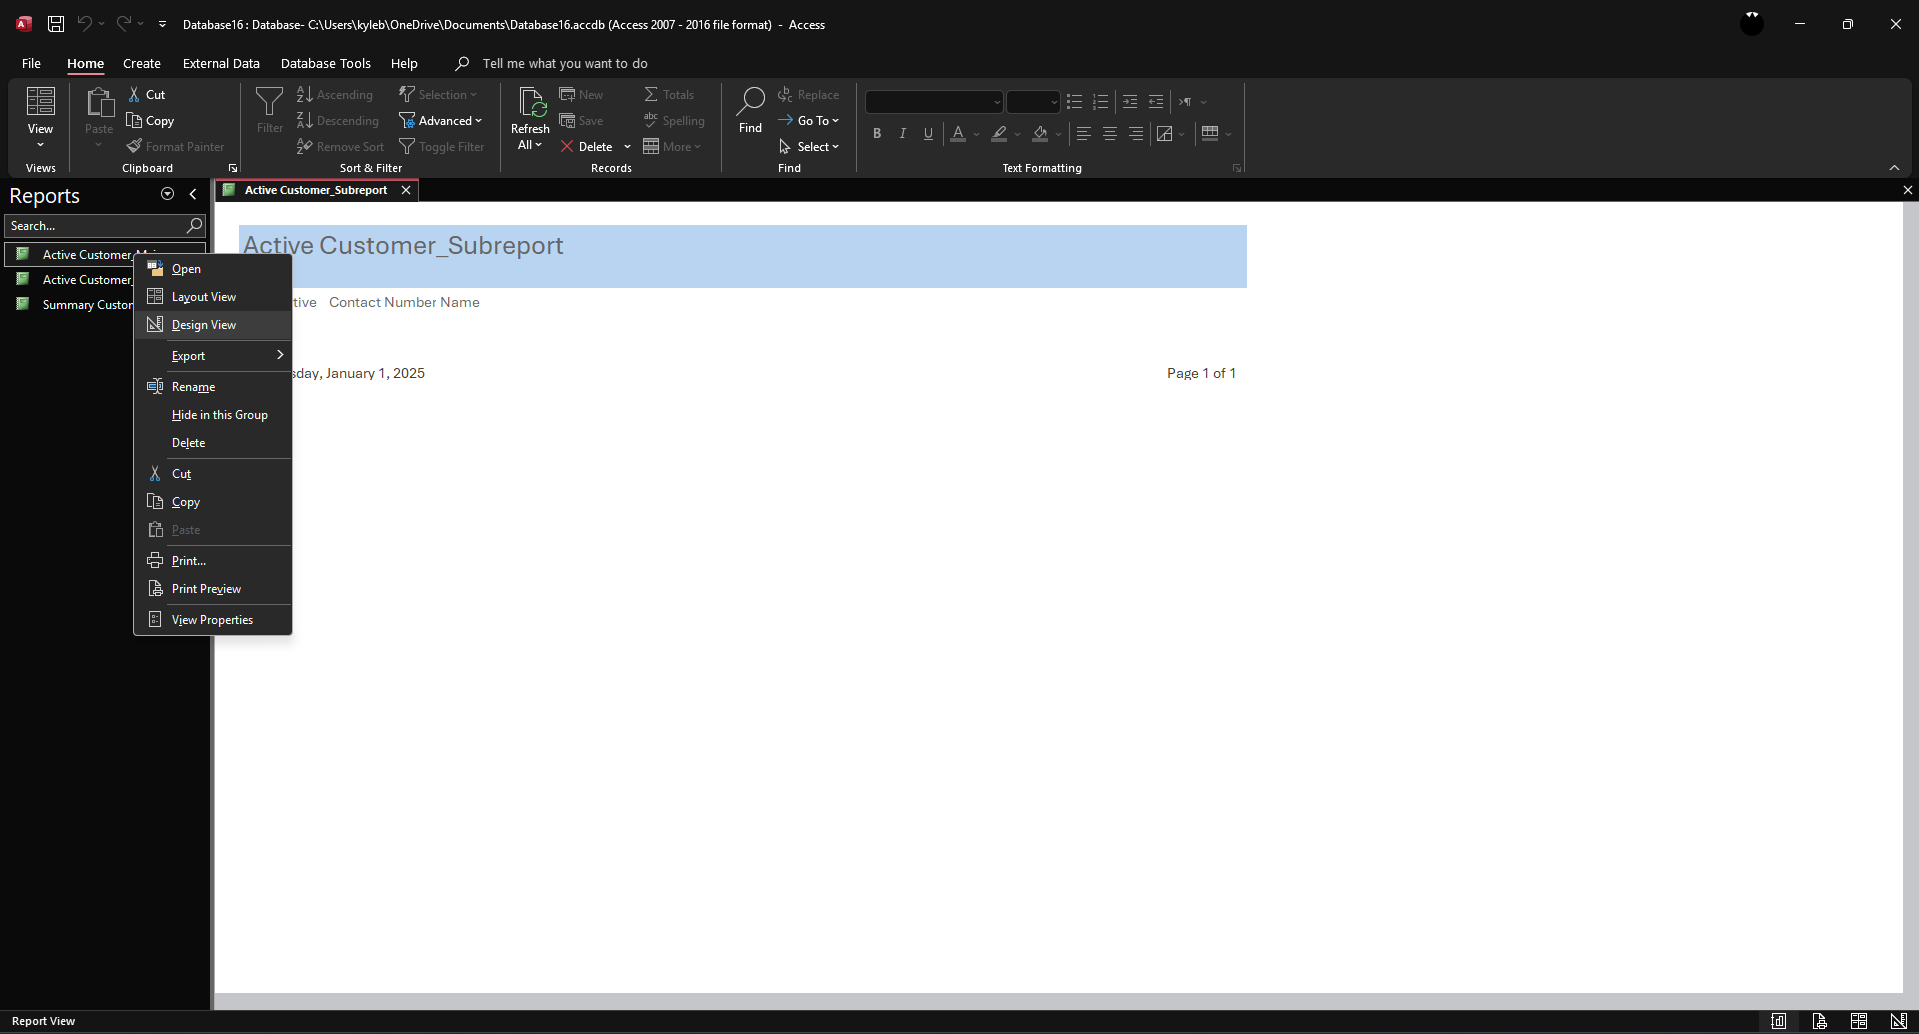1919x1034 pixels.
Task: Click the Find magnifier icon
Action: pos(750,110)
